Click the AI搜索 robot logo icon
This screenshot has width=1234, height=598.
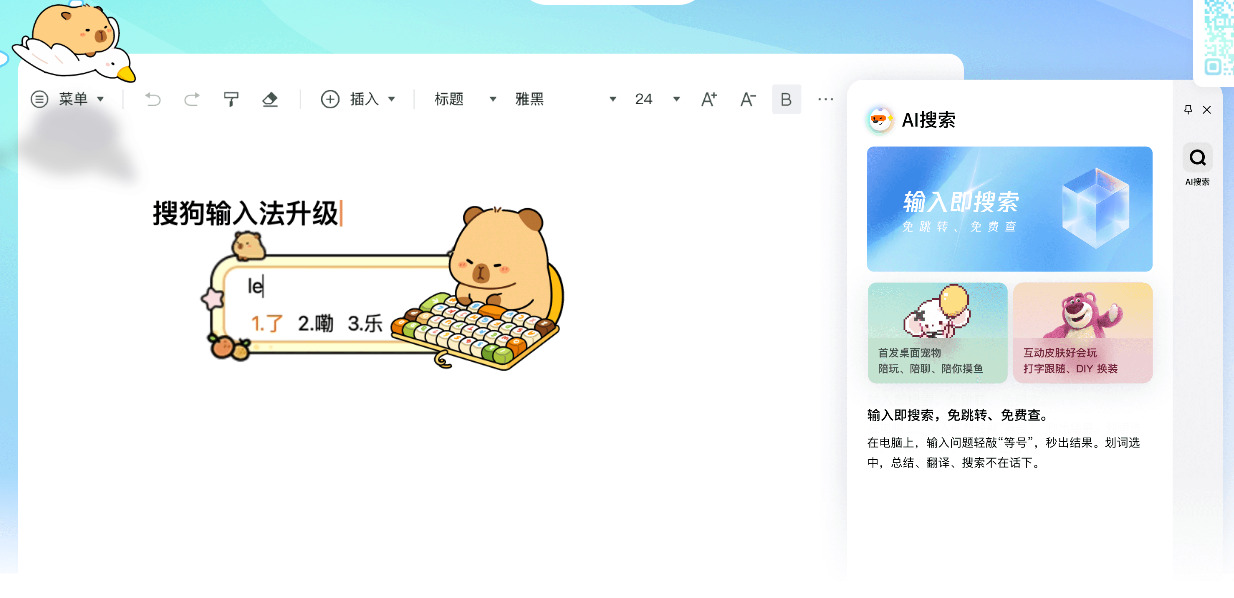[880, 120]
